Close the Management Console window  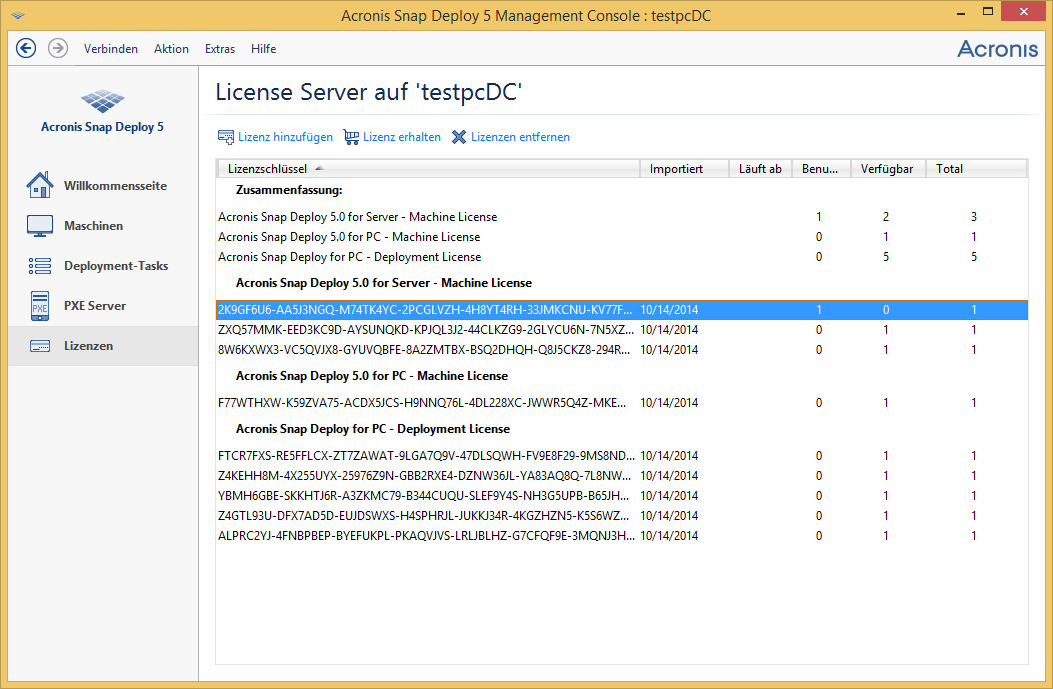click(x=1023, y=11)
